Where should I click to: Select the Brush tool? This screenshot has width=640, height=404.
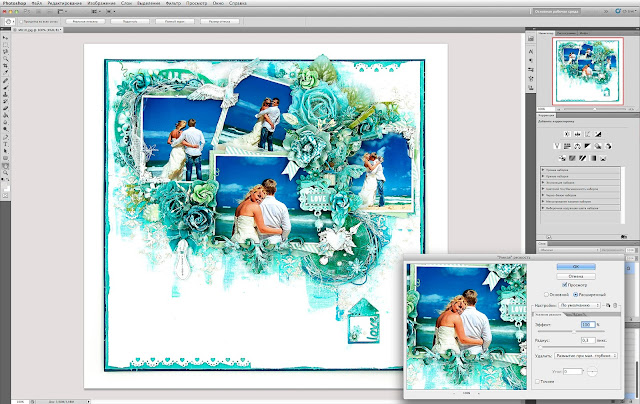pos(5,87)
